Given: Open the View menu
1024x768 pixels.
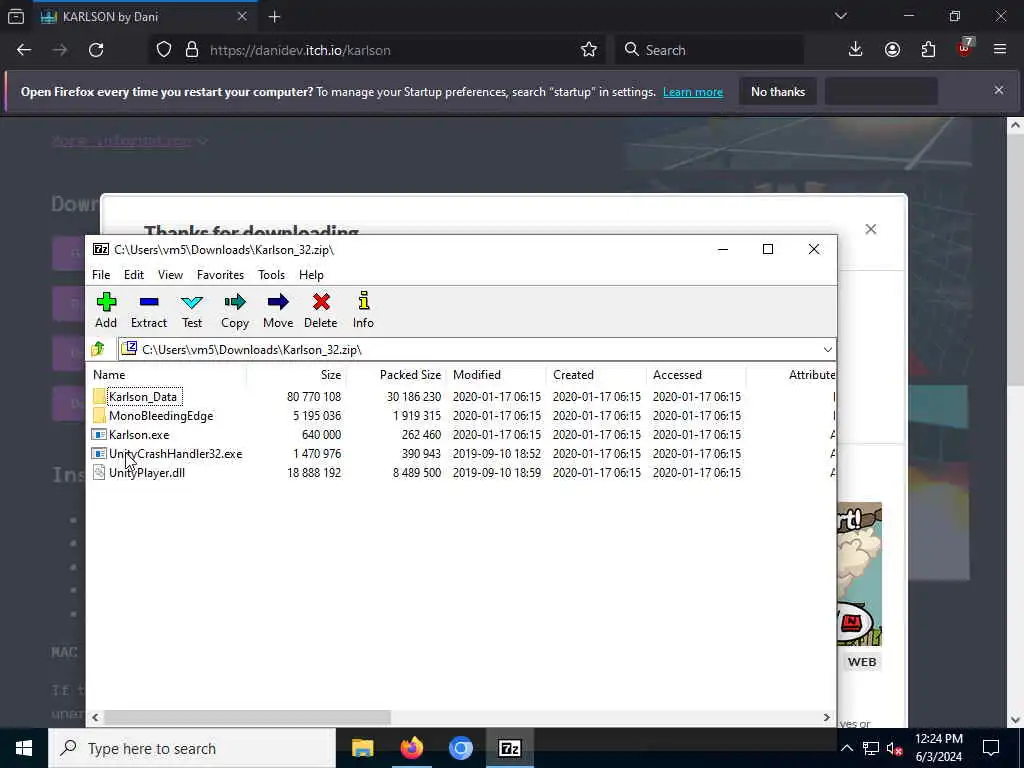Looking at the screenshot, I should click(170, 275).
